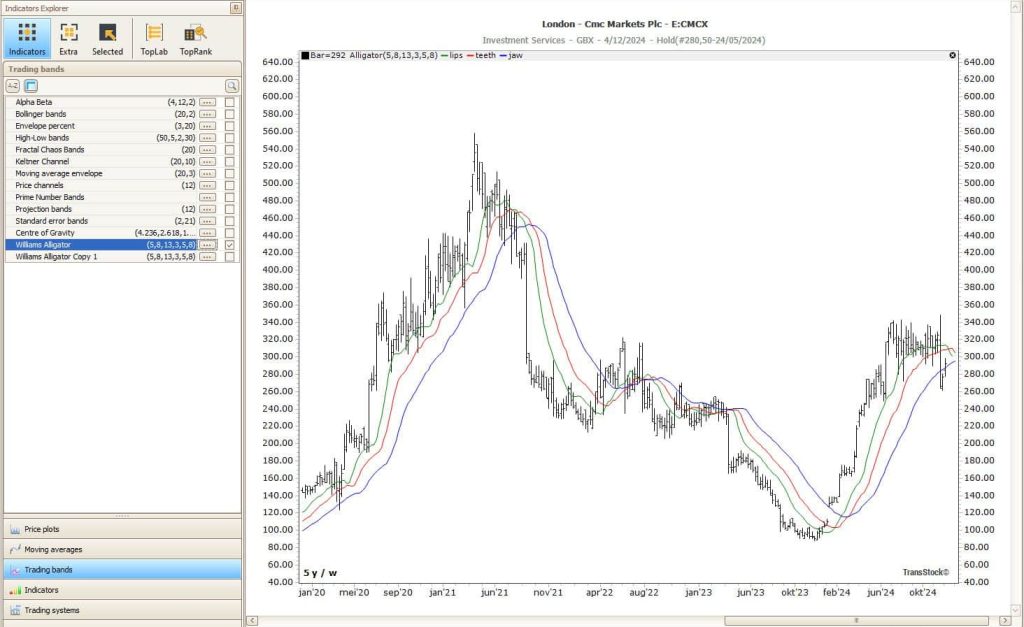Open the TopLab tool
This screenshot has height=627, width=1024.
coord(154,38)
